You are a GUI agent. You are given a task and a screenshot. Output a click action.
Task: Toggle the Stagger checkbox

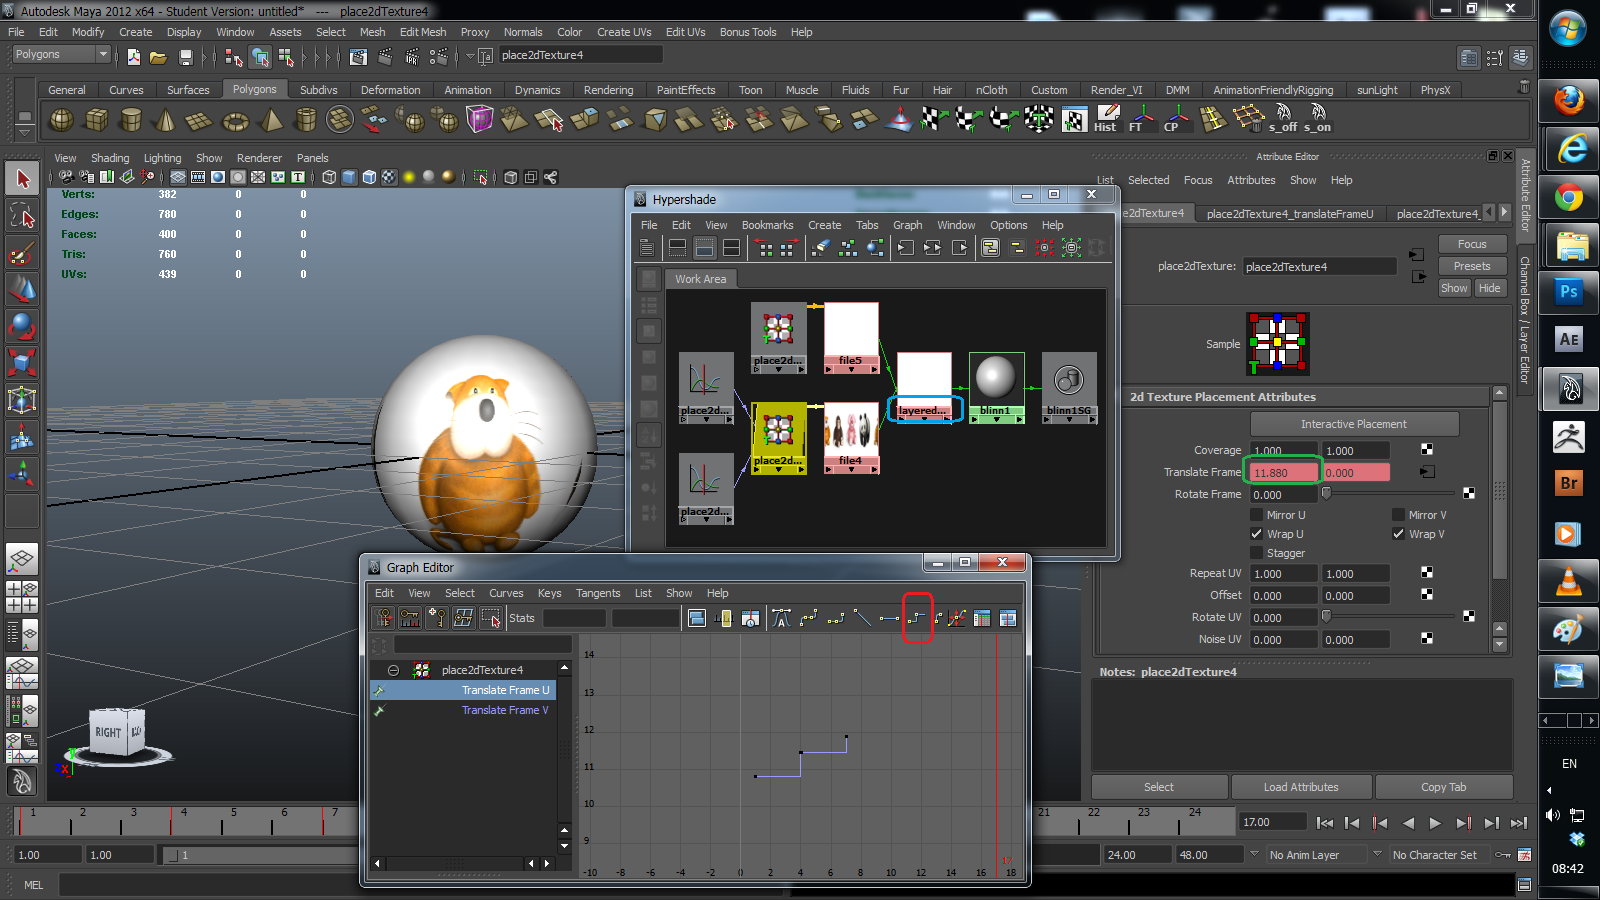tap(1257, 553)
